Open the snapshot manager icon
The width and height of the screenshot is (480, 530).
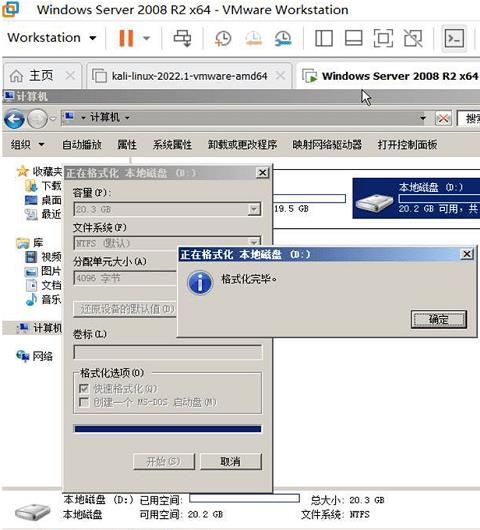[x=283, y=38]
